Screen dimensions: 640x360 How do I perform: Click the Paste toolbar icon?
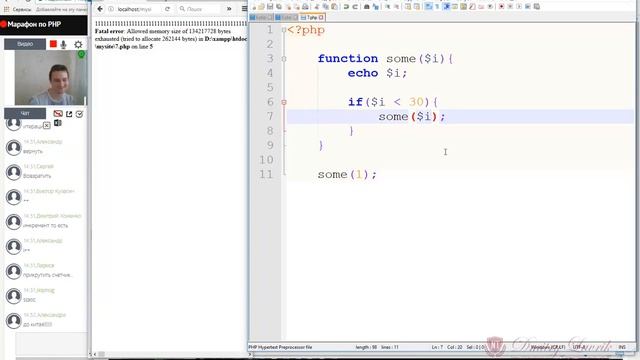point(334,7)
